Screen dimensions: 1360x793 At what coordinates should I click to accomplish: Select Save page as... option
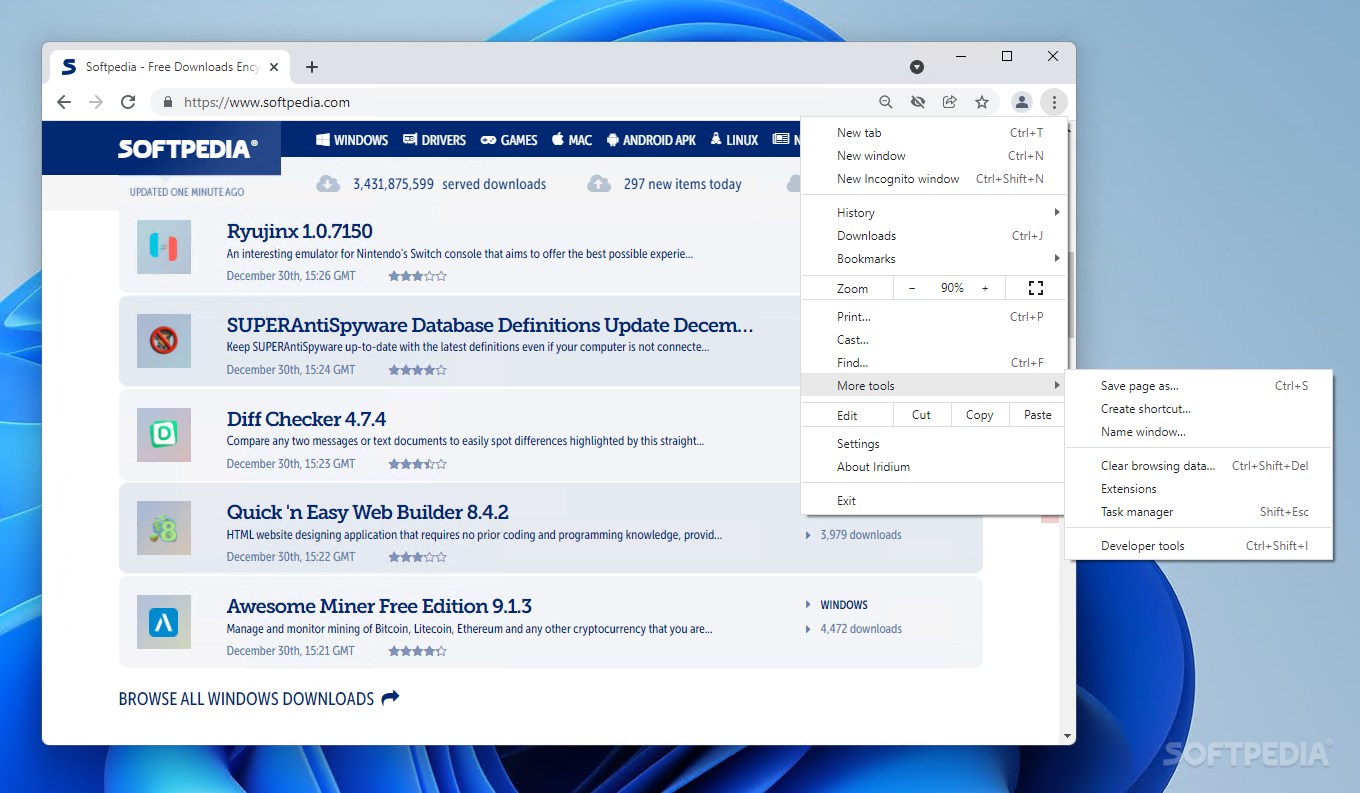pyautogui.click(x=1199, y=386)
